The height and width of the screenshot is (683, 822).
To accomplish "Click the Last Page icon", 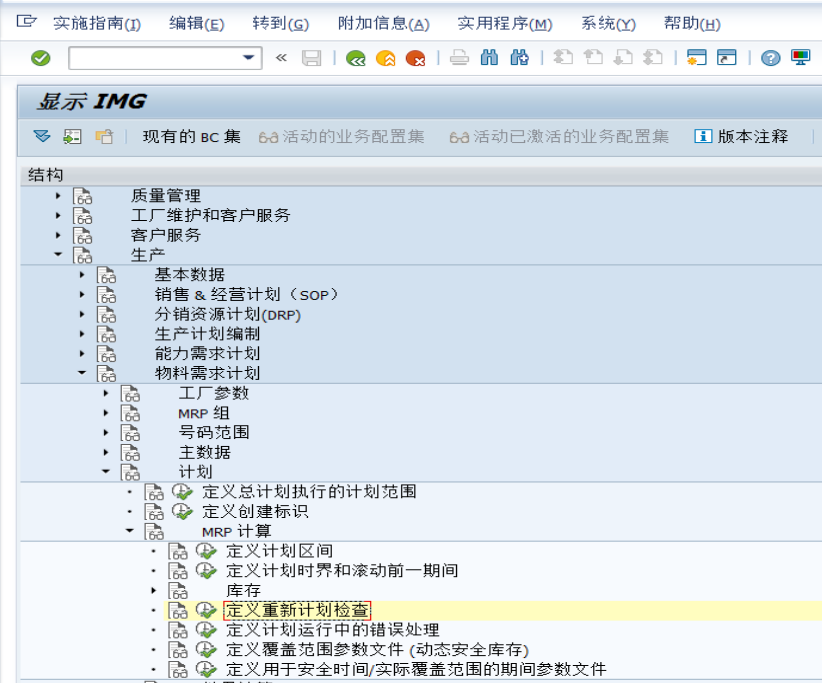I will tap(653, 58).
